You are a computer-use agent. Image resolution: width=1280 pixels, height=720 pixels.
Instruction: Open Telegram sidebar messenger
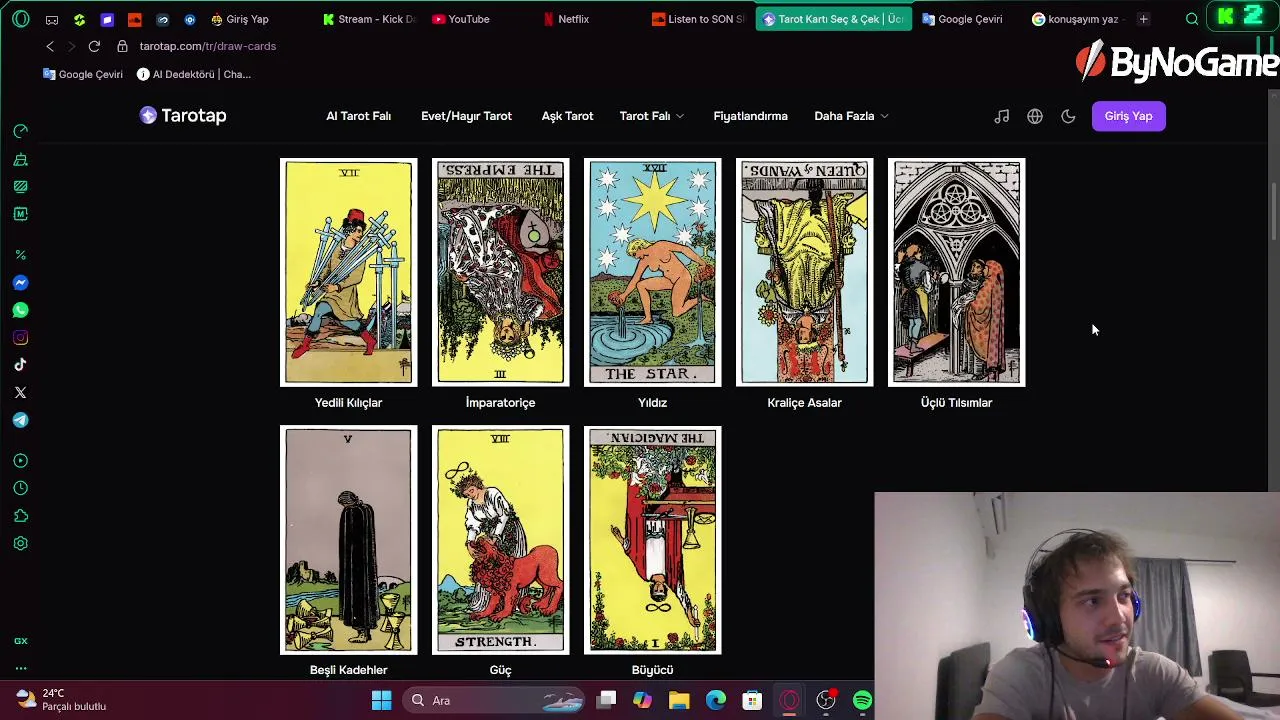click(x=20, y=420)
